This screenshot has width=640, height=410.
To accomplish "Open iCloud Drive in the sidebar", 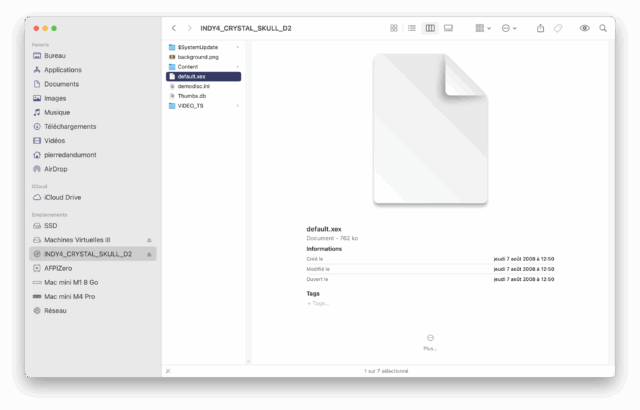I will (93, 197).
